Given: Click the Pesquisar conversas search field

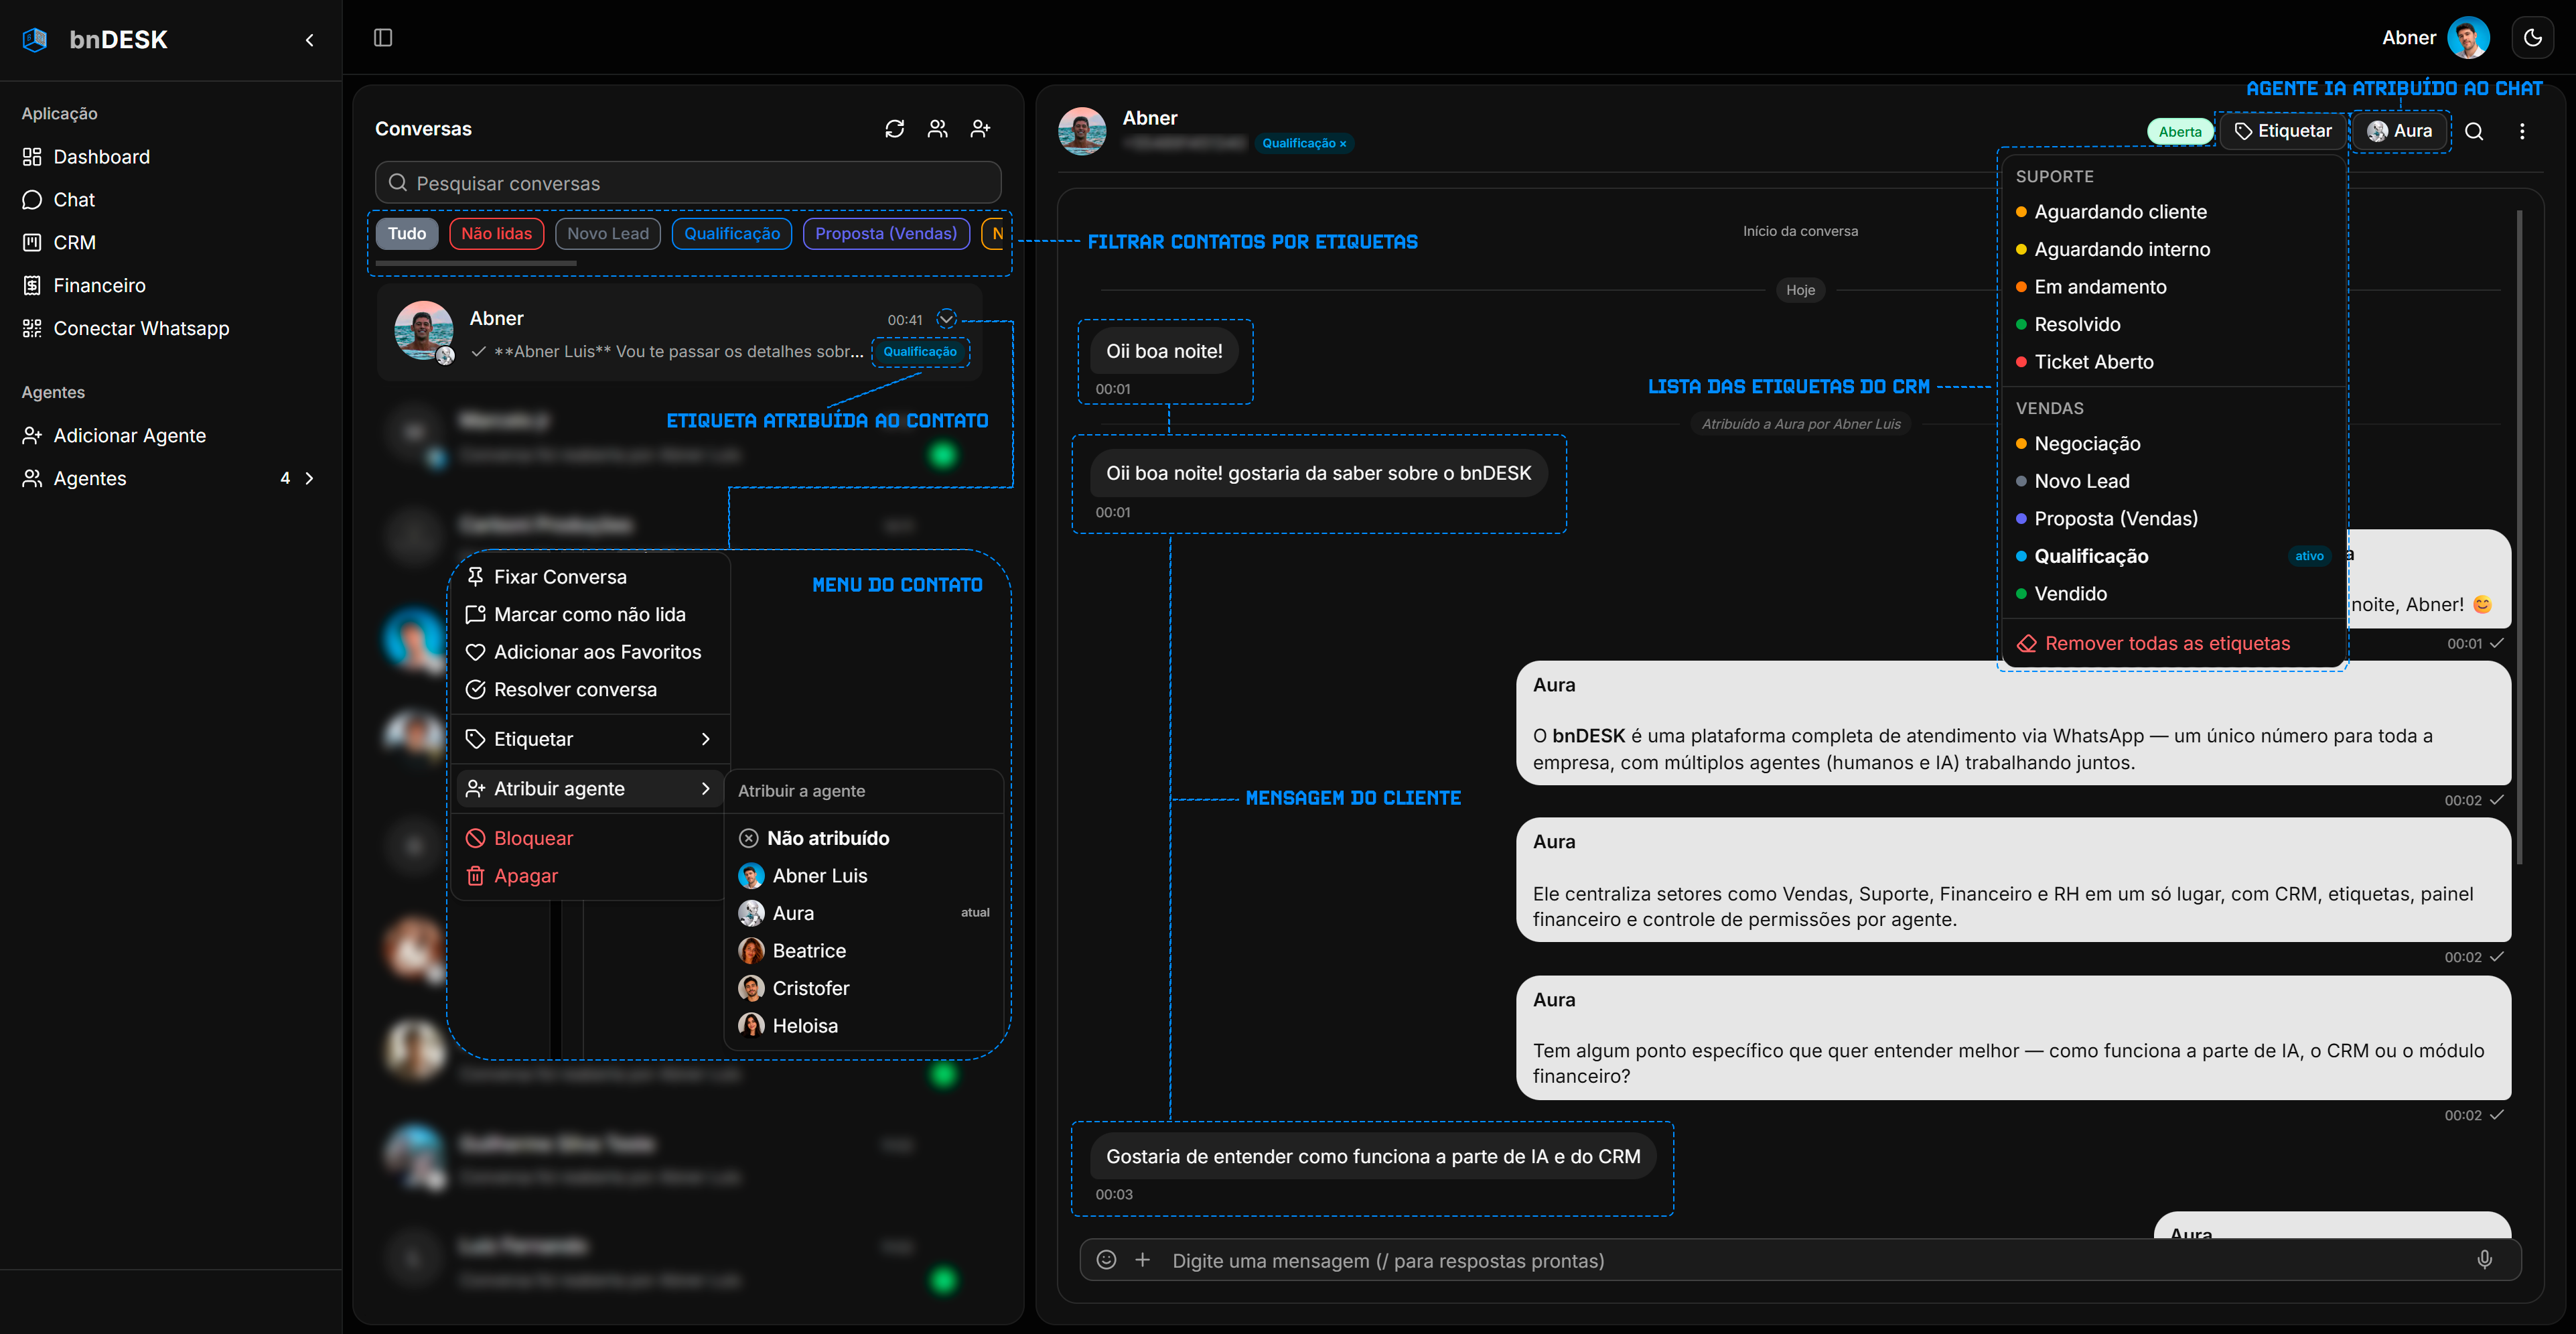Looking at the screenshot, I should (688, 183).
